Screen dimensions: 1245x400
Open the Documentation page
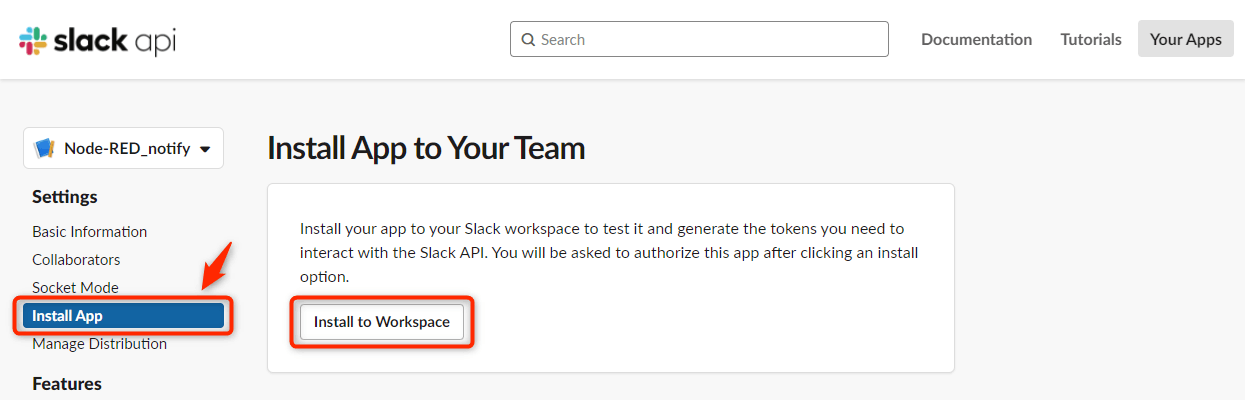(976, 39)
